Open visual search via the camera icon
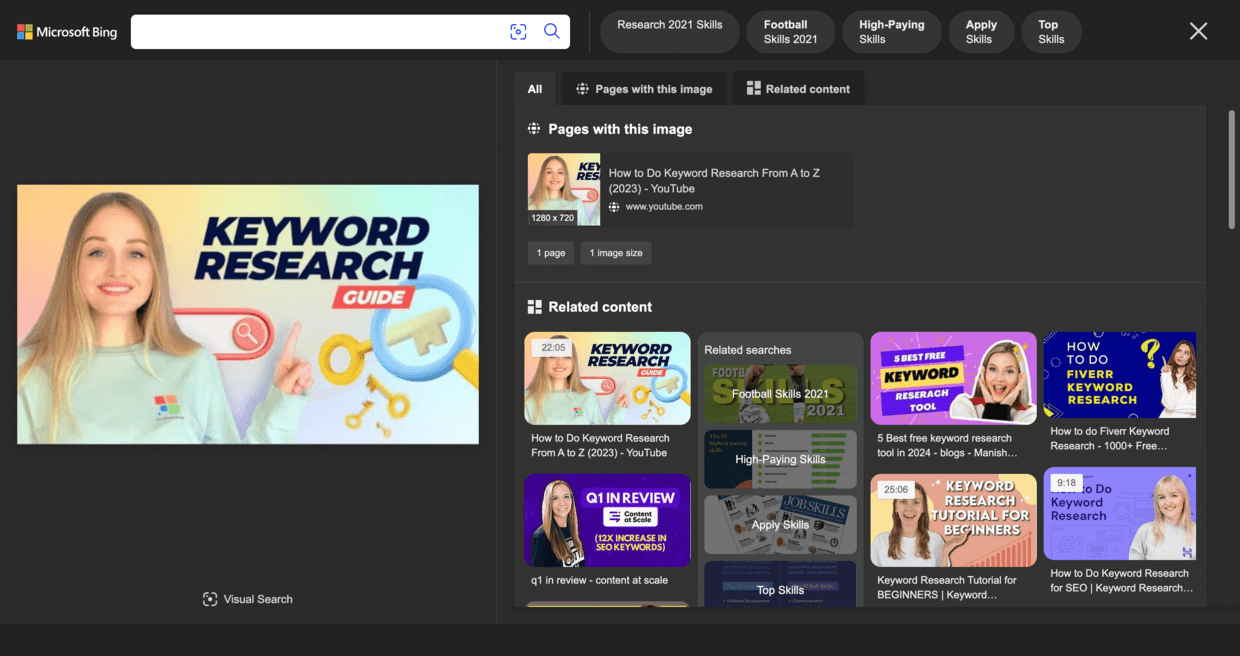 [518, 31]
